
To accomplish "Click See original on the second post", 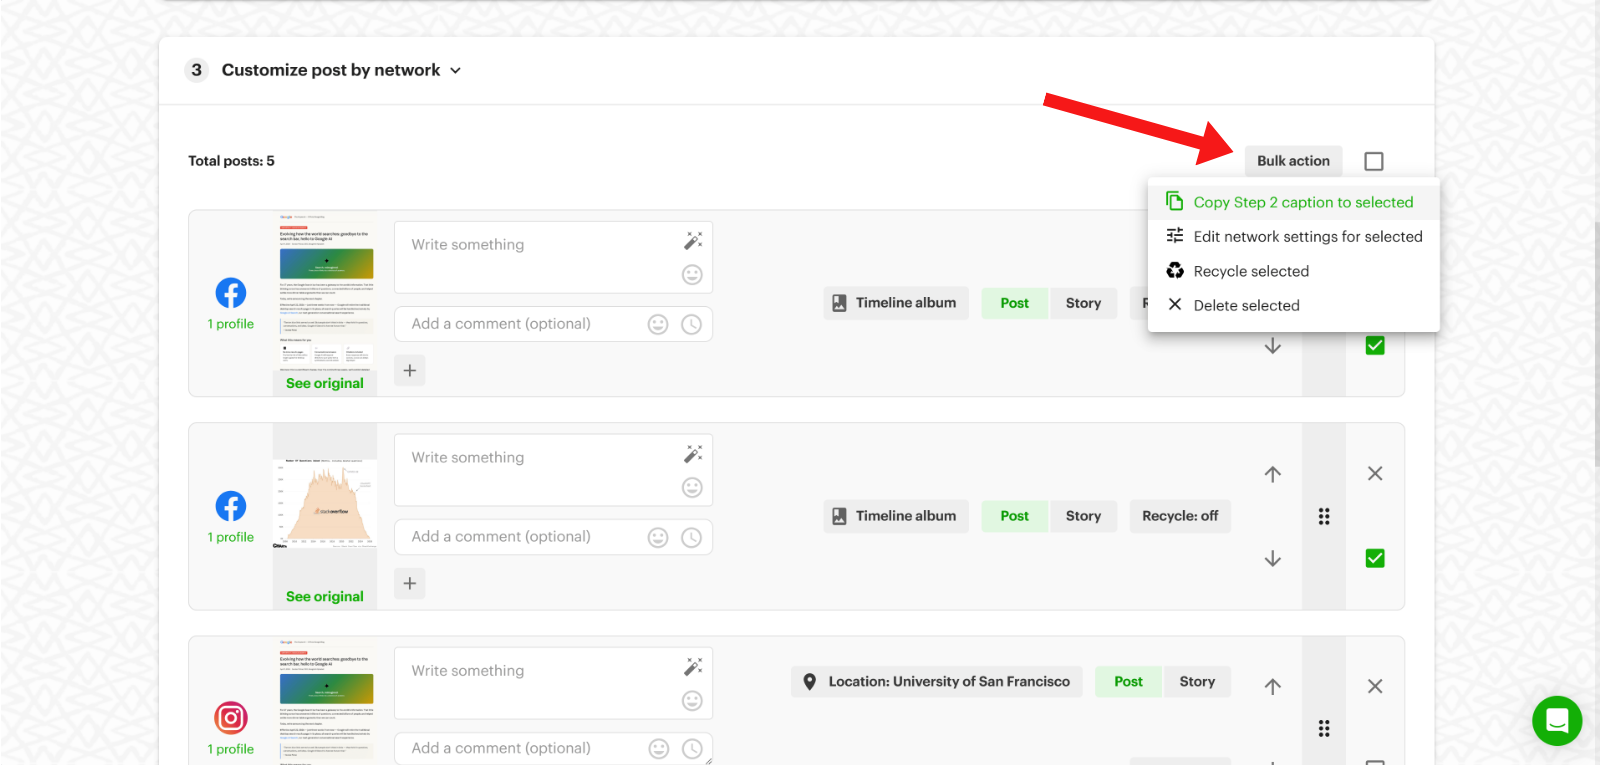I will pos(325,596).
